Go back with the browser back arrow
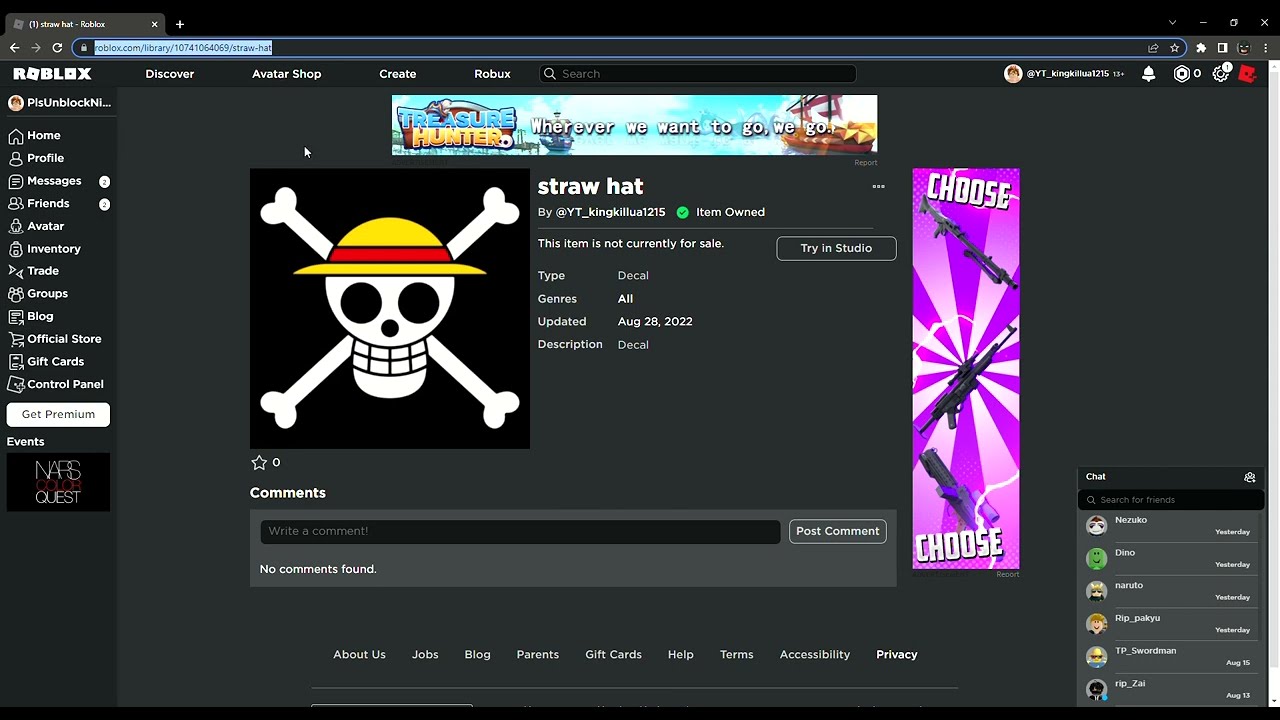 [x=14, y=47]
